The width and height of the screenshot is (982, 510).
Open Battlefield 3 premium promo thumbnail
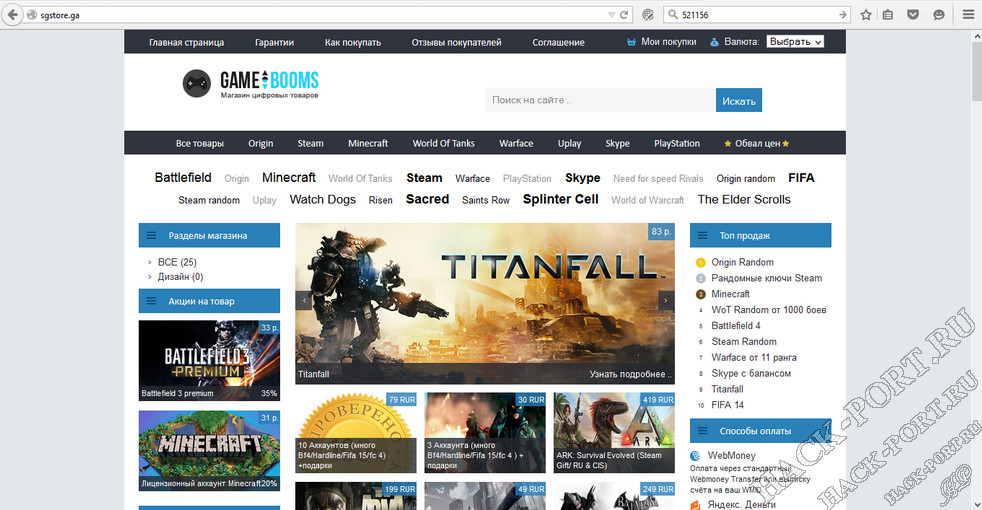pos(209,360)
